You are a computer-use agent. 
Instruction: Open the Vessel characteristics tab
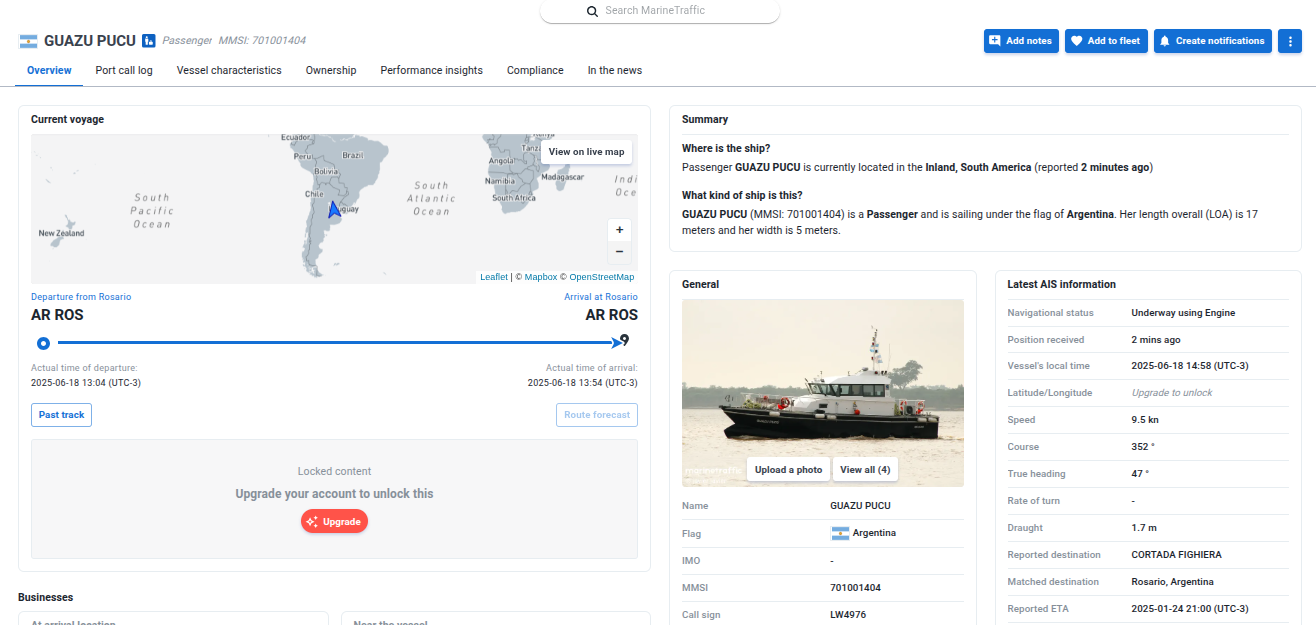pyautogui.click(x=229, y=71)
